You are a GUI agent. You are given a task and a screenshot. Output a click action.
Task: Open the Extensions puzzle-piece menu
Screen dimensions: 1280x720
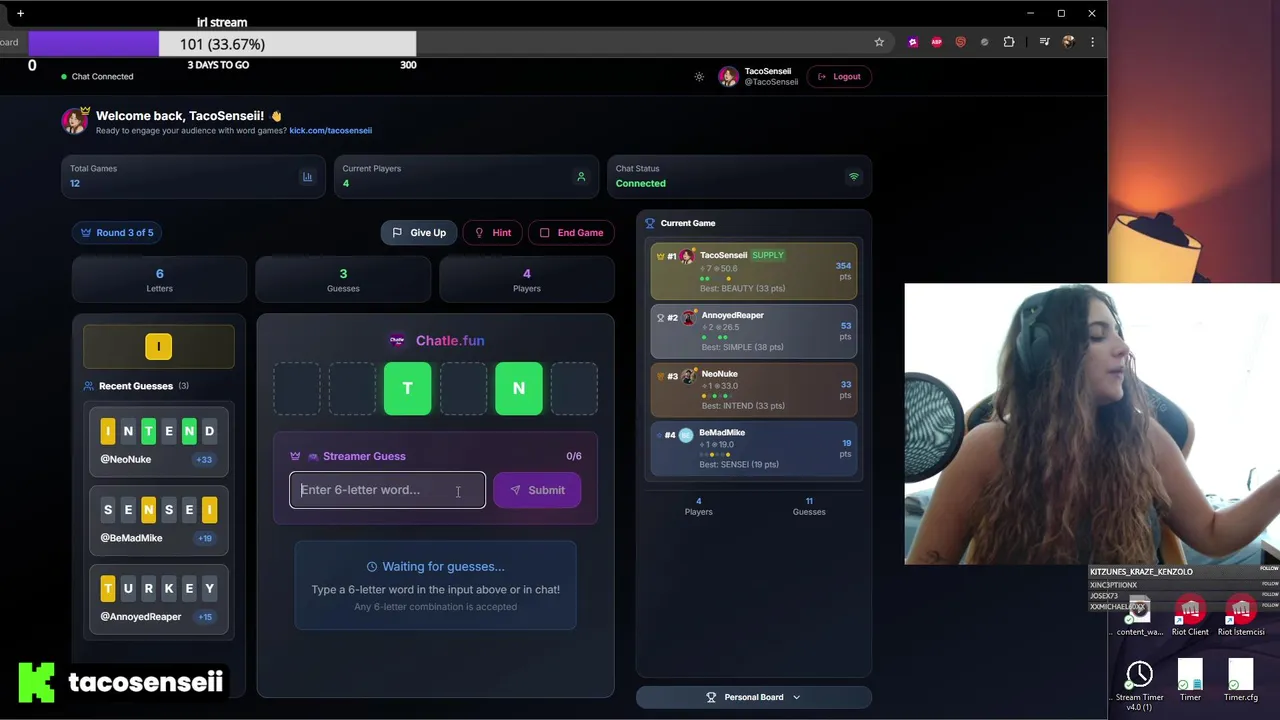coord(1008,42)
